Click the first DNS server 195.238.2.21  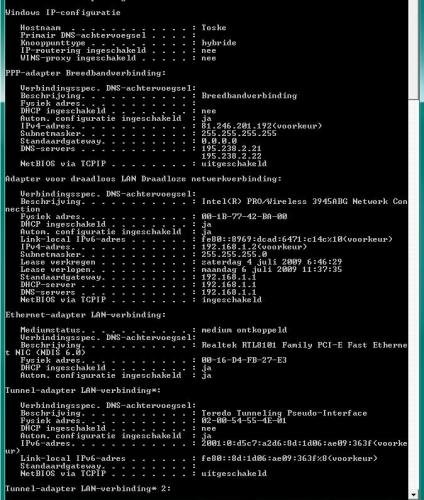[x=231, y=149]
